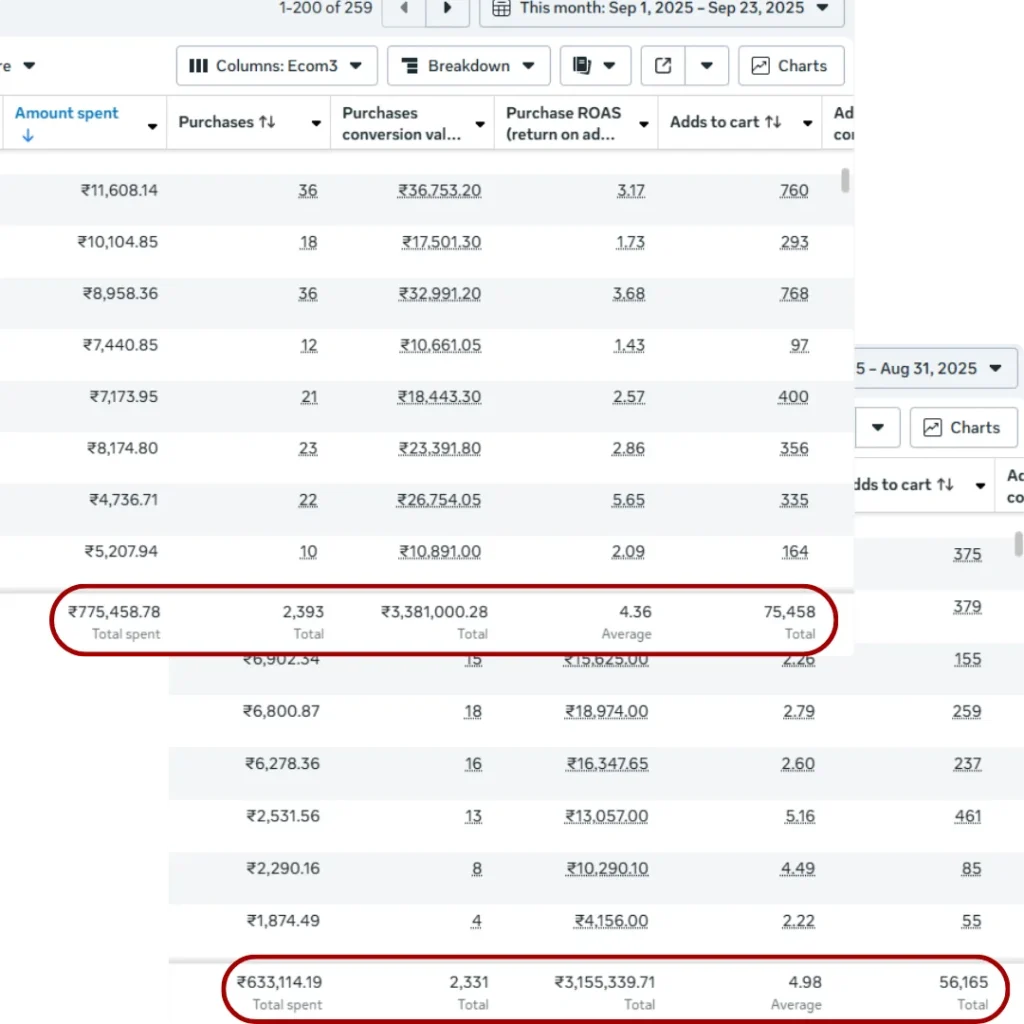The image size is (1024, 1024).
Task: Open the Adds to cart column arrow beside Purchase ROAS
Action: pos(807,124)
